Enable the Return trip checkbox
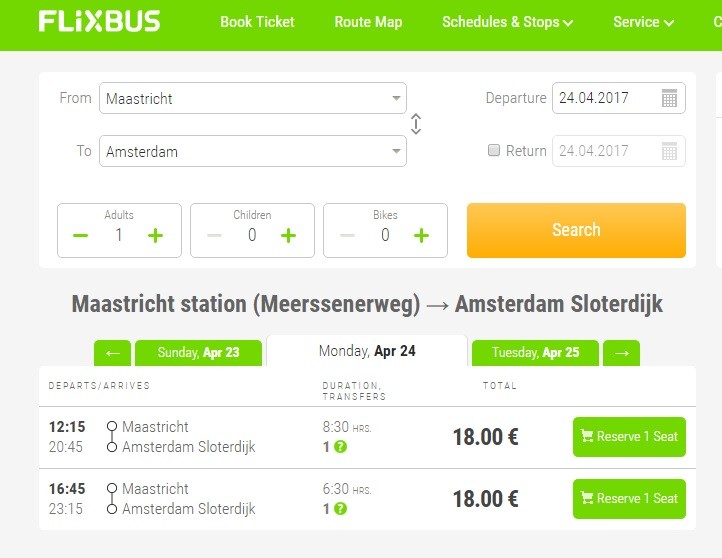The width and height of the screenshot is (722, 558). coord(493,151)
